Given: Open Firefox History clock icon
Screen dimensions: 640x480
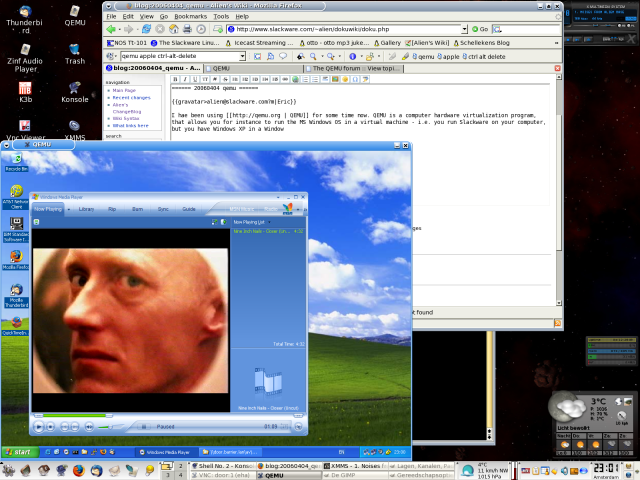Looking at the screenshot, I should 201,29.
